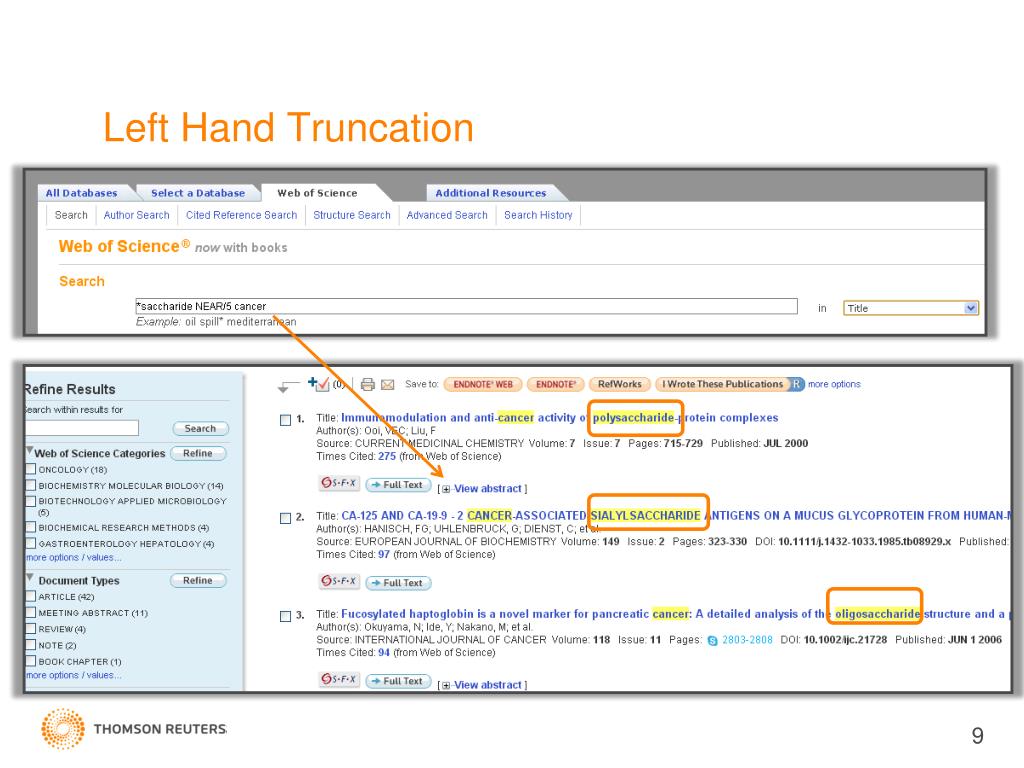Click search within results field
This screenshot has height=768, width=1024.
[x=82, y=428]
